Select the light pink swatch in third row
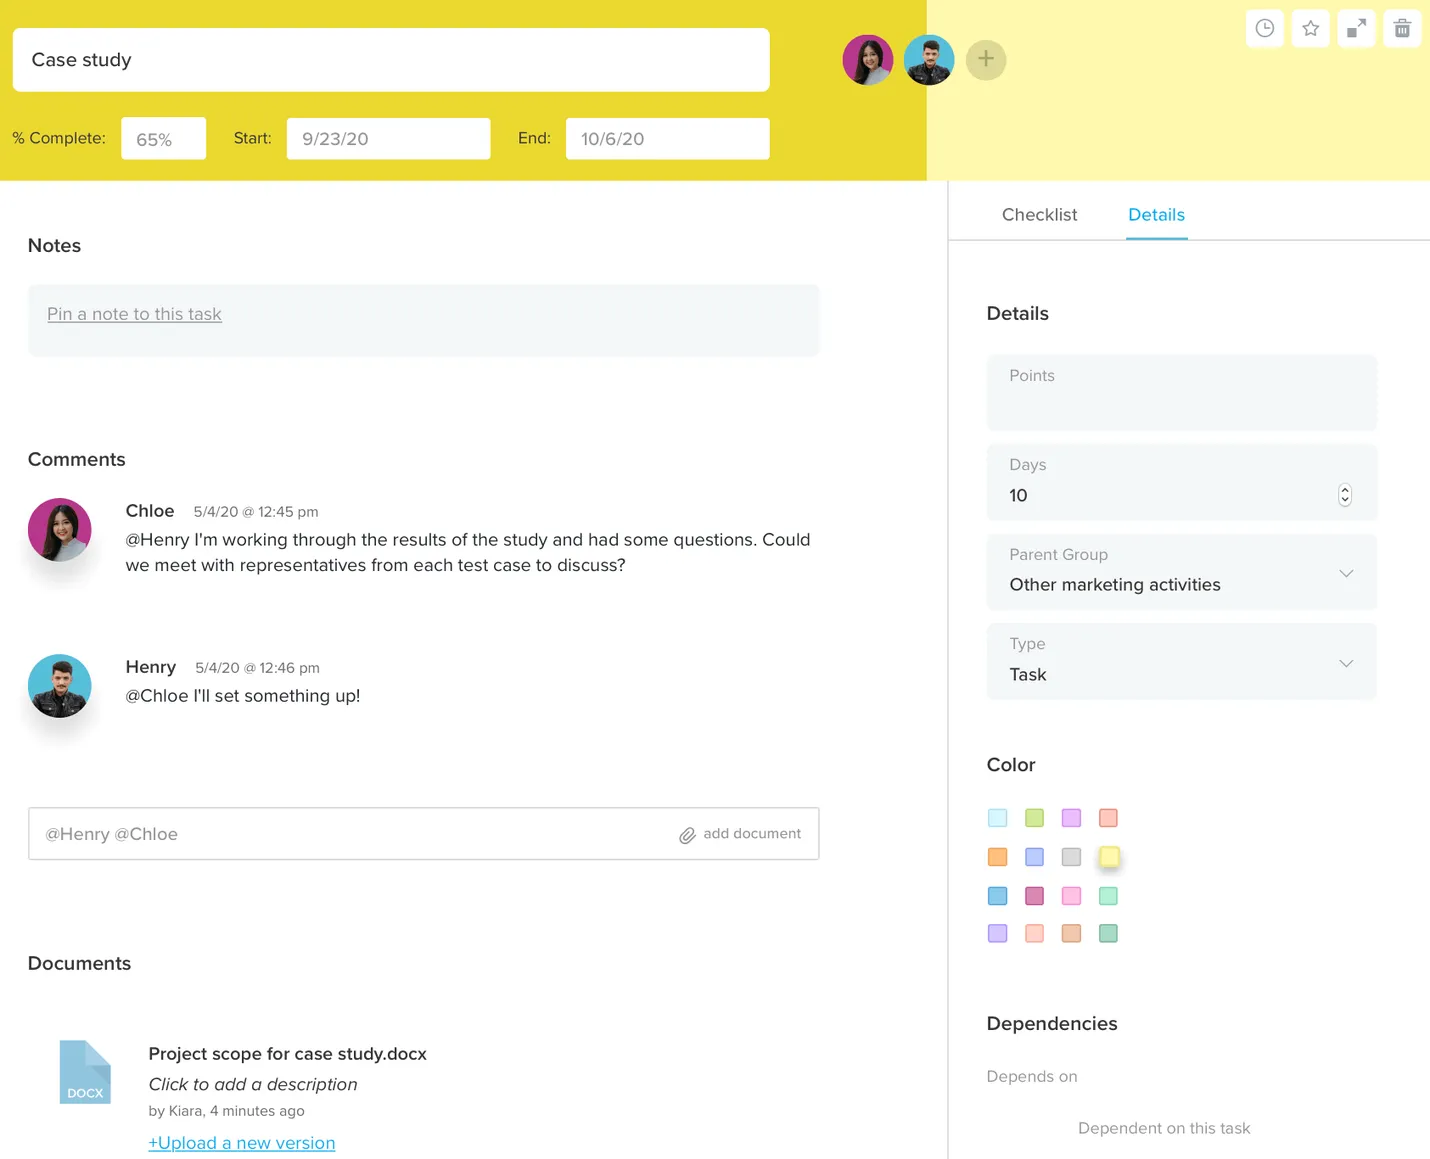 pos(1071,896)
